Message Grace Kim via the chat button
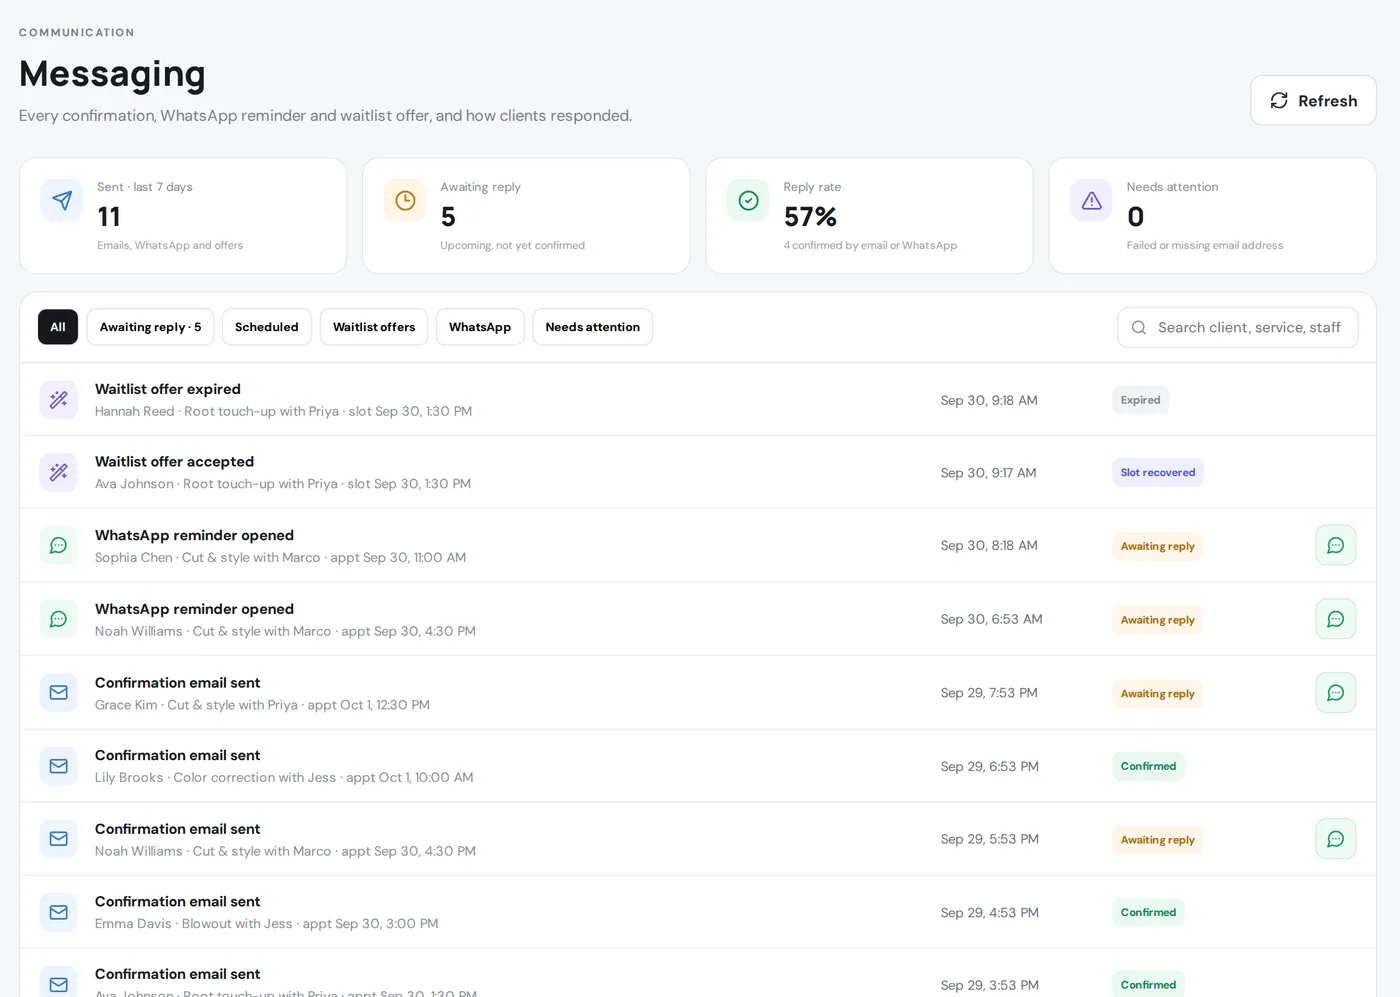 click(1335, 692)
